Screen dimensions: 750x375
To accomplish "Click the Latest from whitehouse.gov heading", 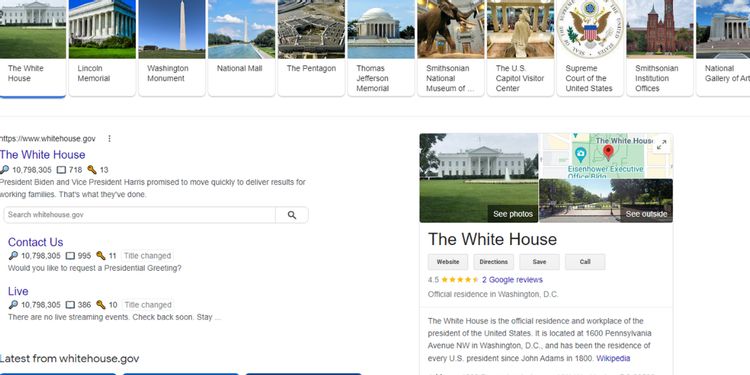I will (70, 358).
